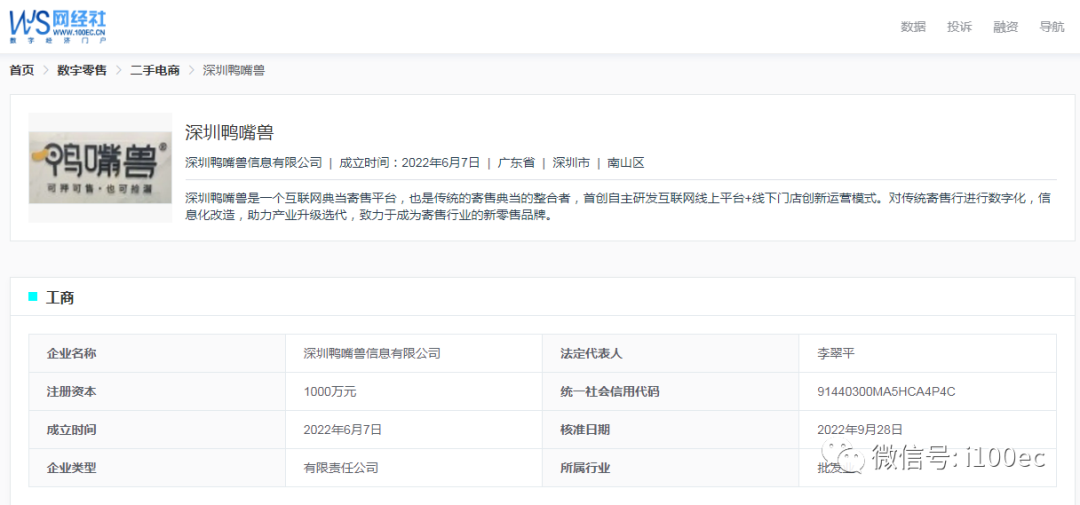Viewport: 1080px width, 505px height.
Task: Select 深圳鸭嘴兽信息有限公司 in profile header
Action: click(253, 163)
